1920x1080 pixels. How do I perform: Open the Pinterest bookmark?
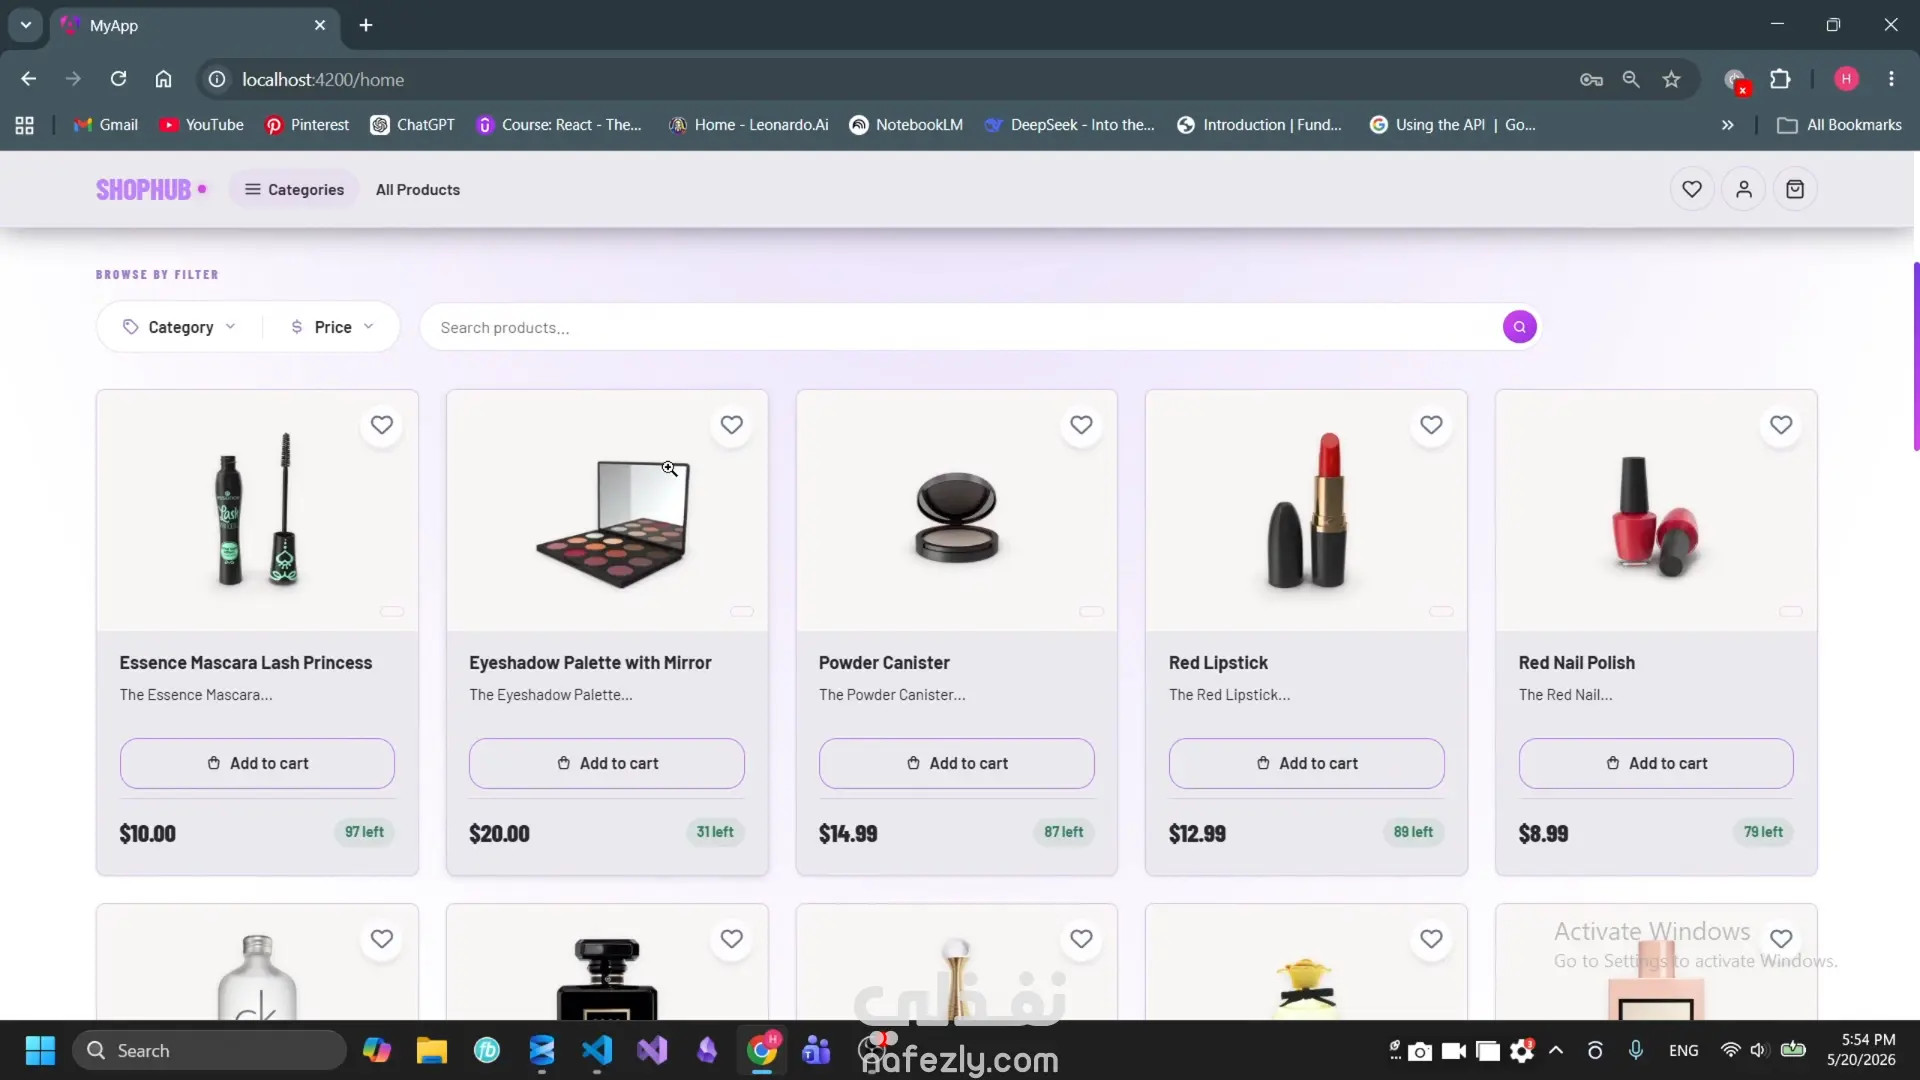tap(306, 125)
